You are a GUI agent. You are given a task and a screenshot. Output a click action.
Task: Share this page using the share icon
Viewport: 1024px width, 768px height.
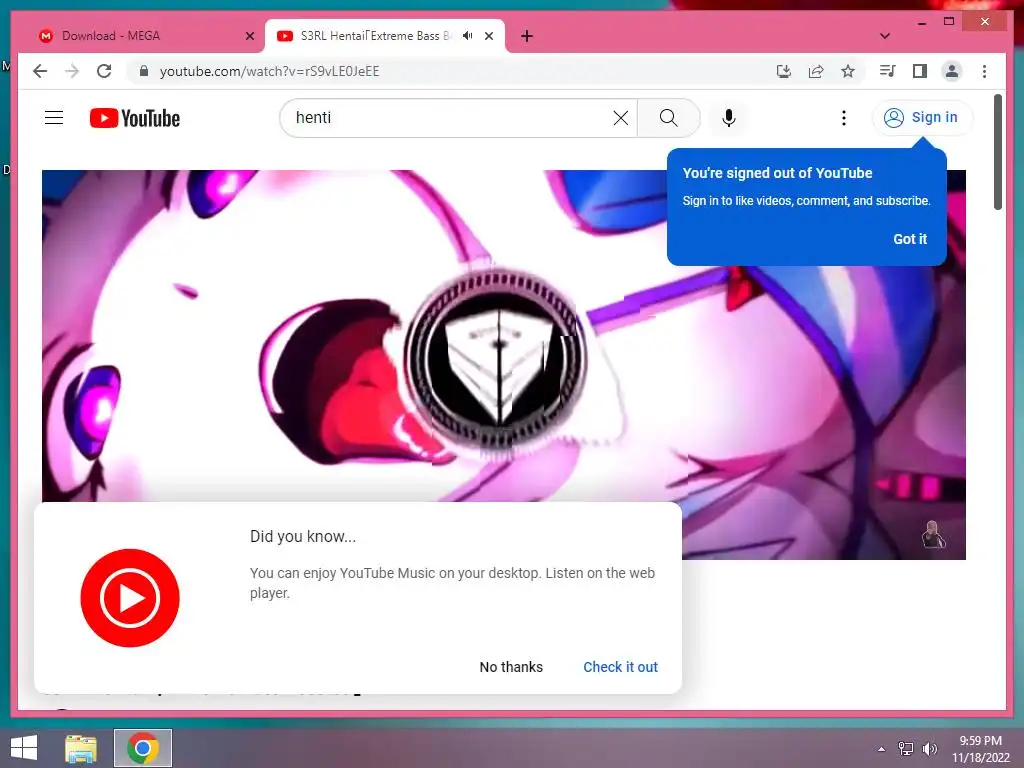pyautogui.click(x=816, y=71)
